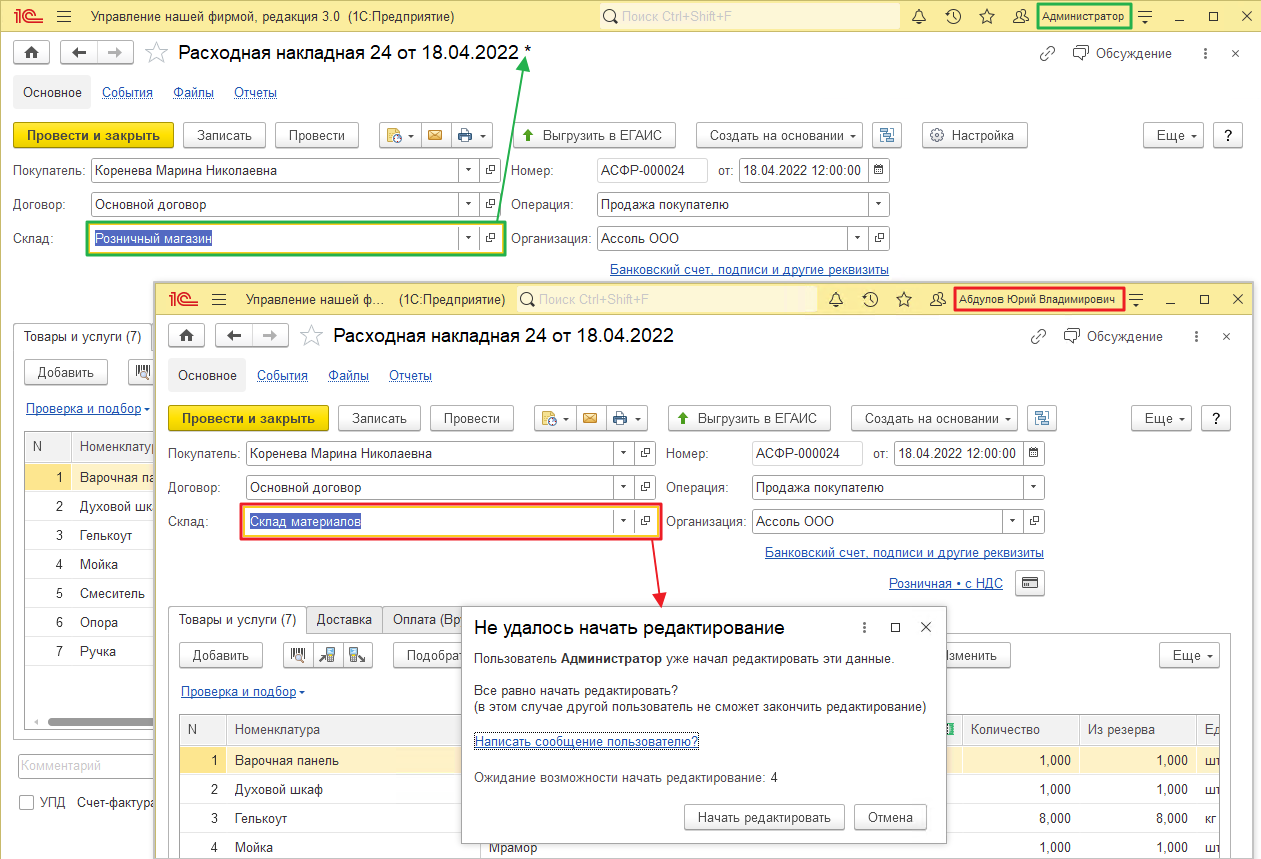Open print icon in Администратор window toolbar

coord(470,135)
